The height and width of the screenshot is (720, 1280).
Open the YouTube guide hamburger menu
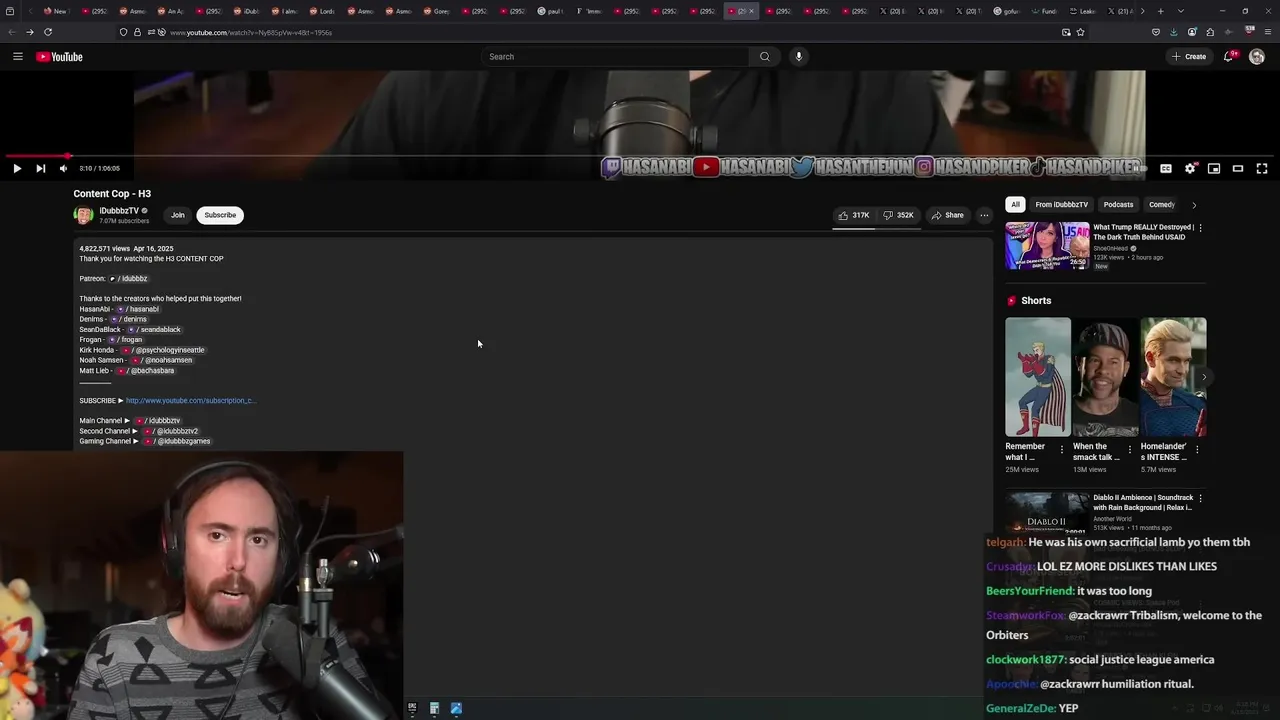[x=17, y=57]
